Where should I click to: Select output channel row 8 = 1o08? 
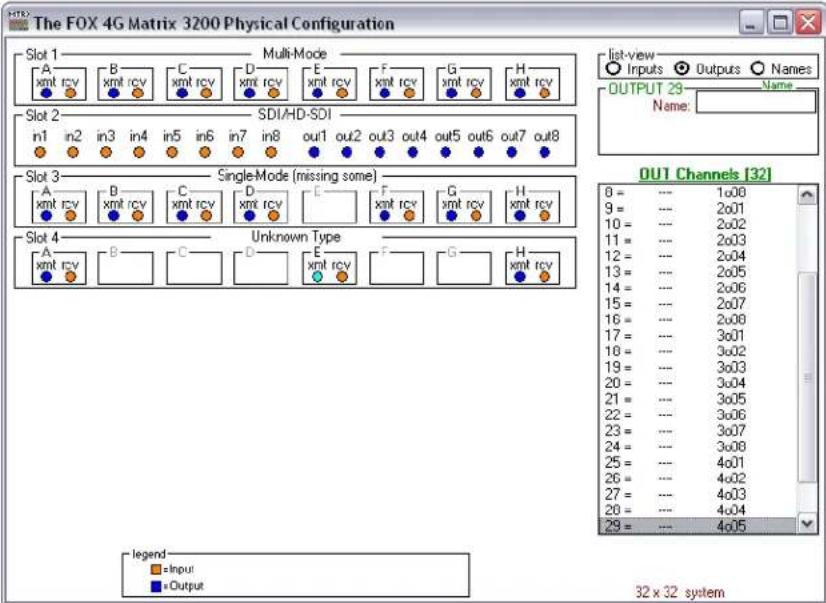tap(699, 193)
